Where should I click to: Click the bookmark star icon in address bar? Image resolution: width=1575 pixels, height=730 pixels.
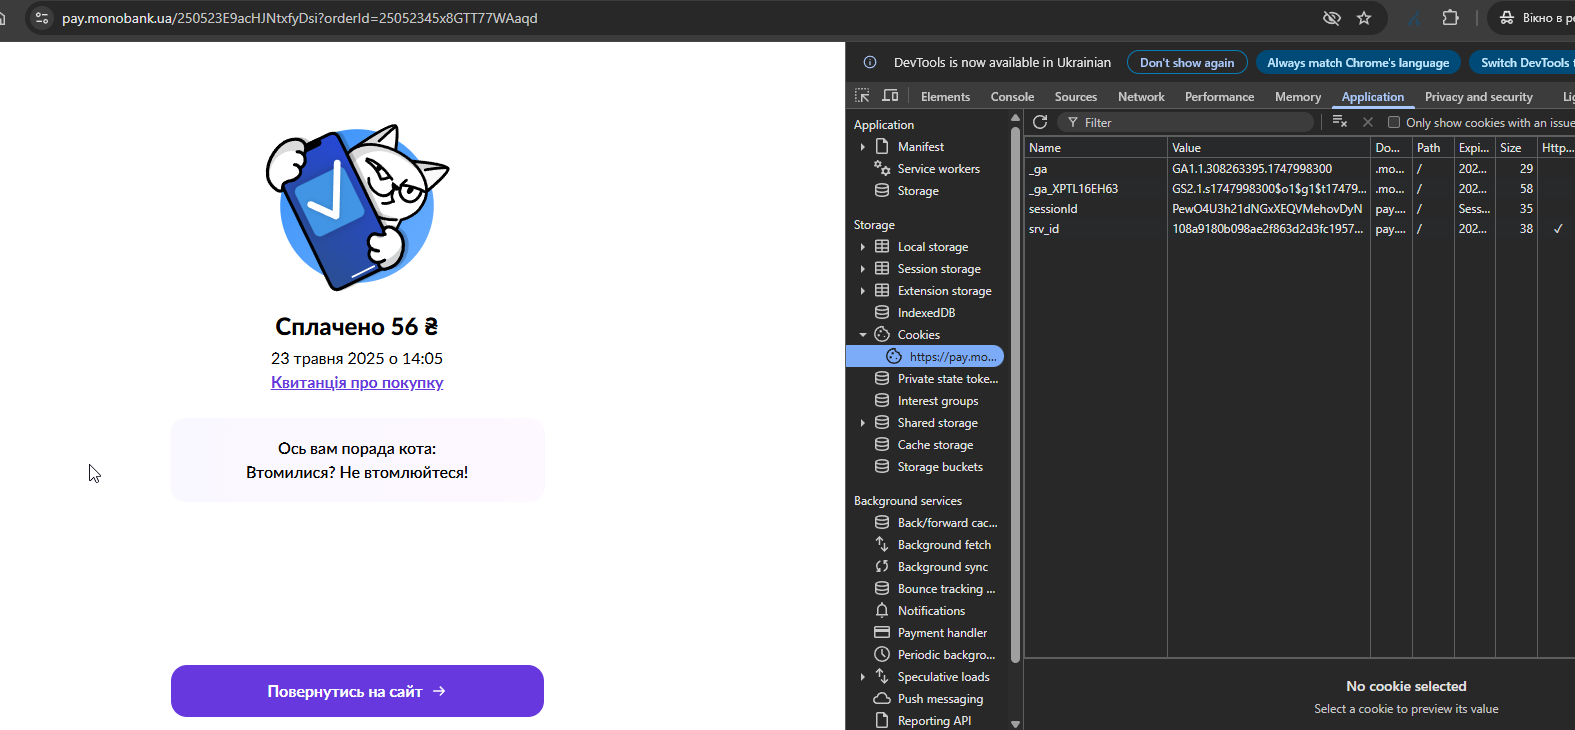click(1364, 18)
